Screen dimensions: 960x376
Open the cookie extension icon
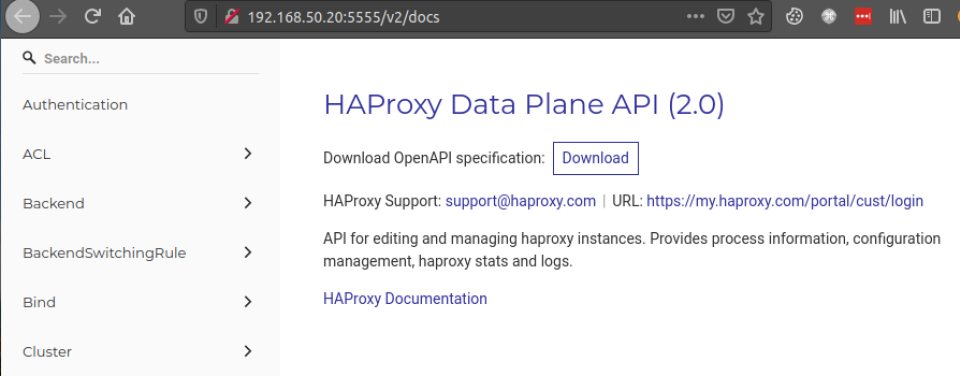tap(794, 17)
